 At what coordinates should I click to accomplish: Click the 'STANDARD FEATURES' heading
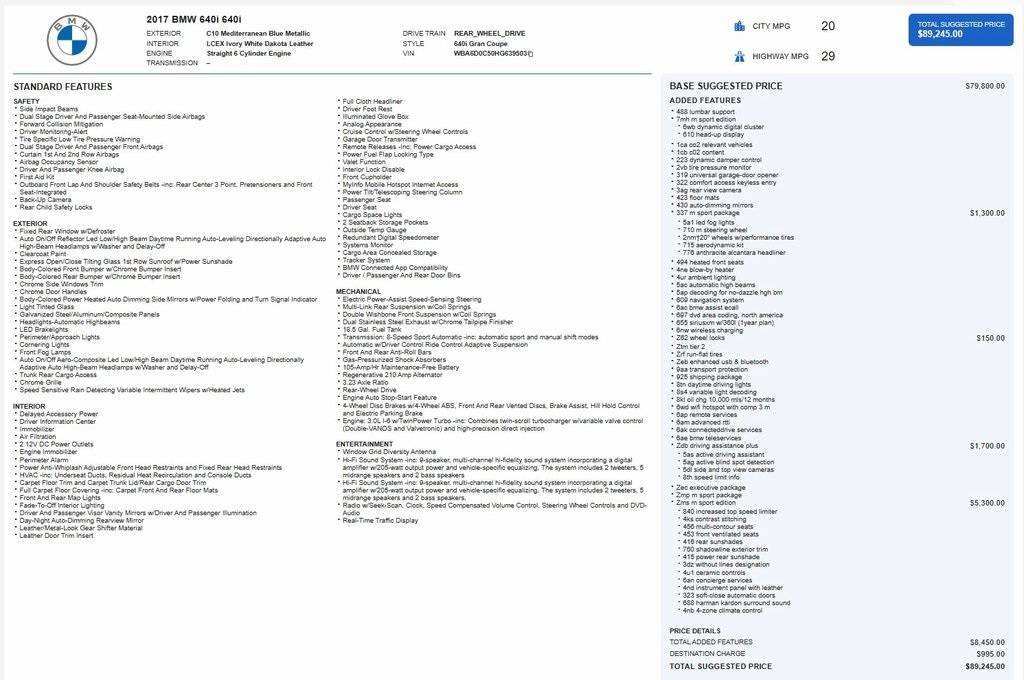[63, 86]
